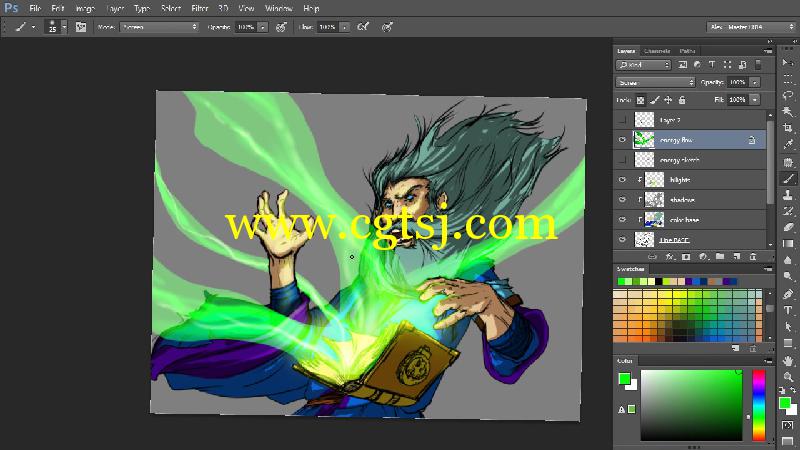This screenshot has width=800, height=450.
Task: Click the rainbow hue slider bar
Action: (x=759, y=405)
